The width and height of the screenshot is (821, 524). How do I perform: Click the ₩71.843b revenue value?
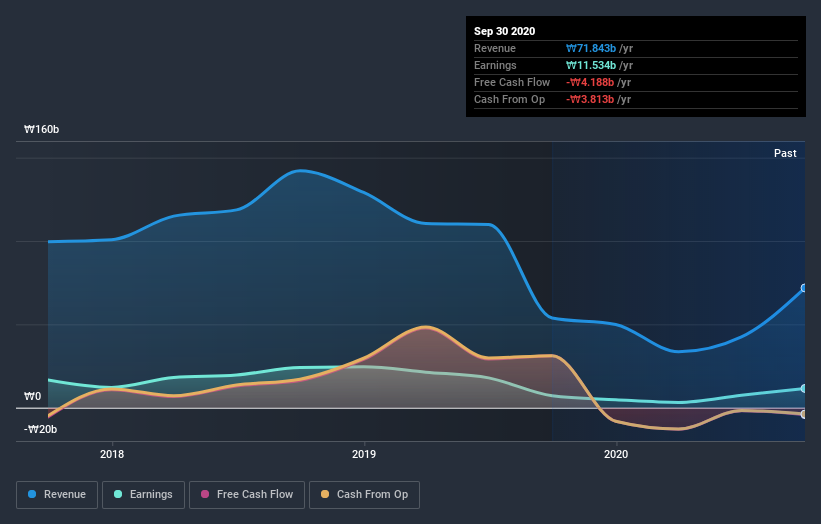click(x=591, y=48)
